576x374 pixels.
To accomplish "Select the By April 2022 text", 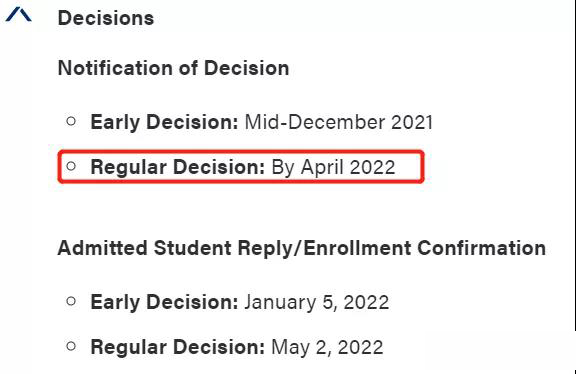I will click(333, 167).
